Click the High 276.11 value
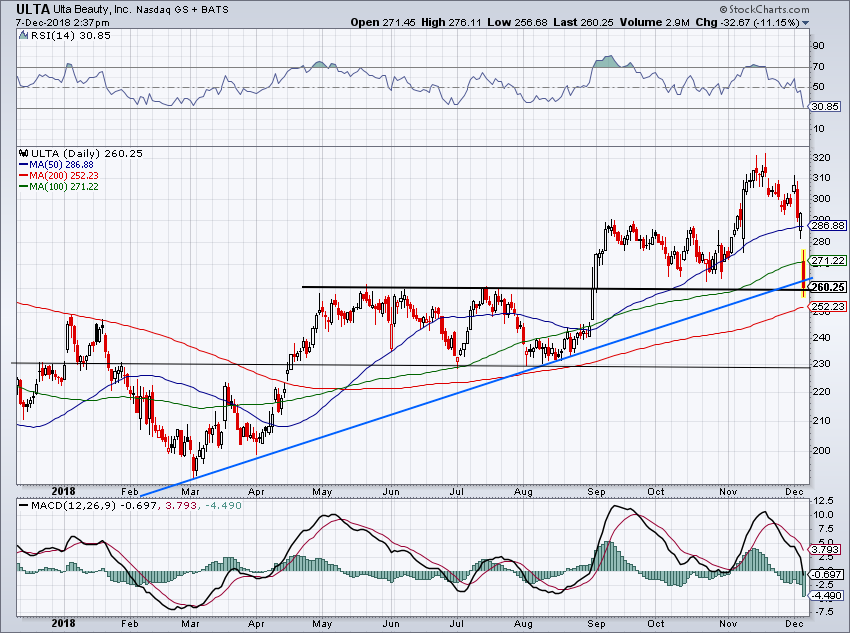This screenshot has width=850, height=633. [x=451, y=23]
